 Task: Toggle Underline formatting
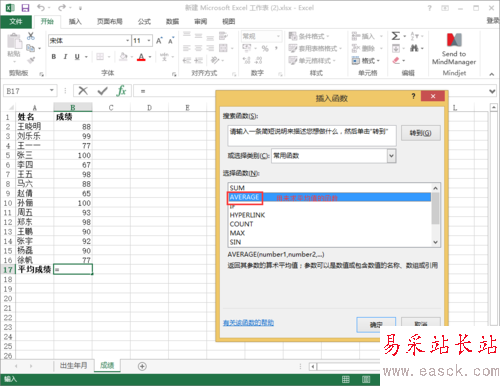(x=77, y=57)
